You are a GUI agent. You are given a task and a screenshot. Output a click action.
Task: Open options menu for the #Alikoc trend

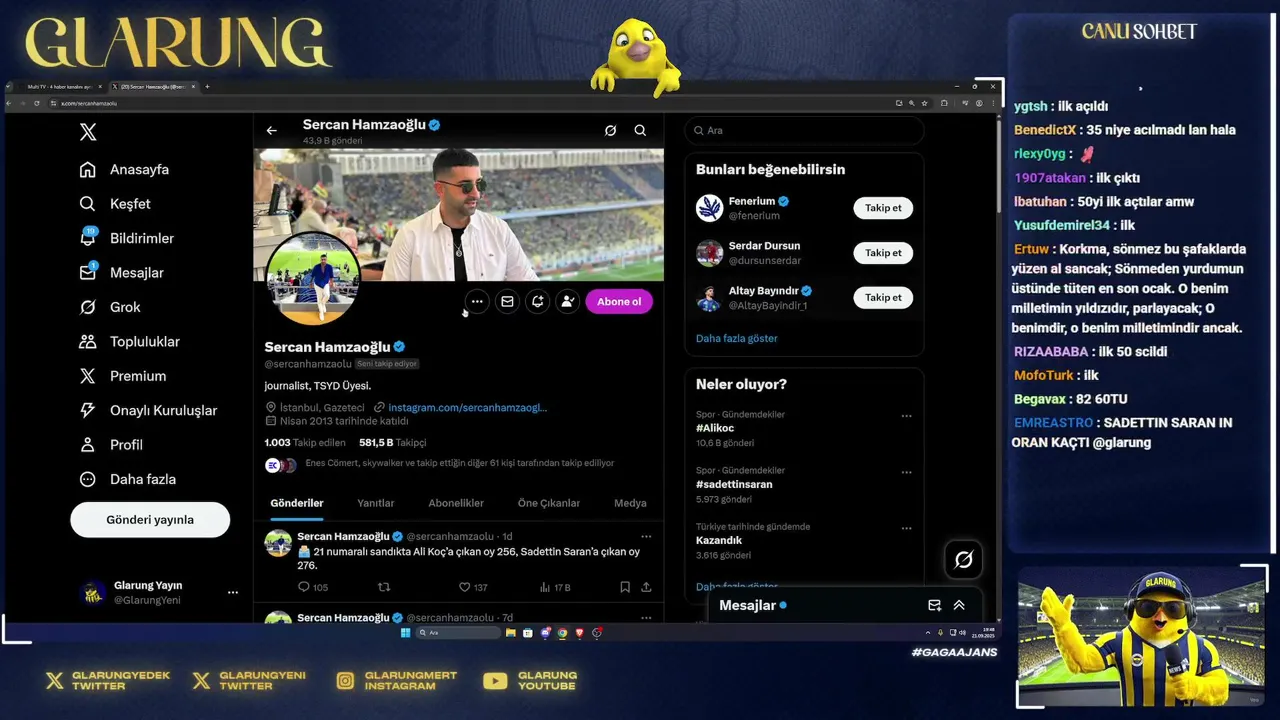click(906, 416)
